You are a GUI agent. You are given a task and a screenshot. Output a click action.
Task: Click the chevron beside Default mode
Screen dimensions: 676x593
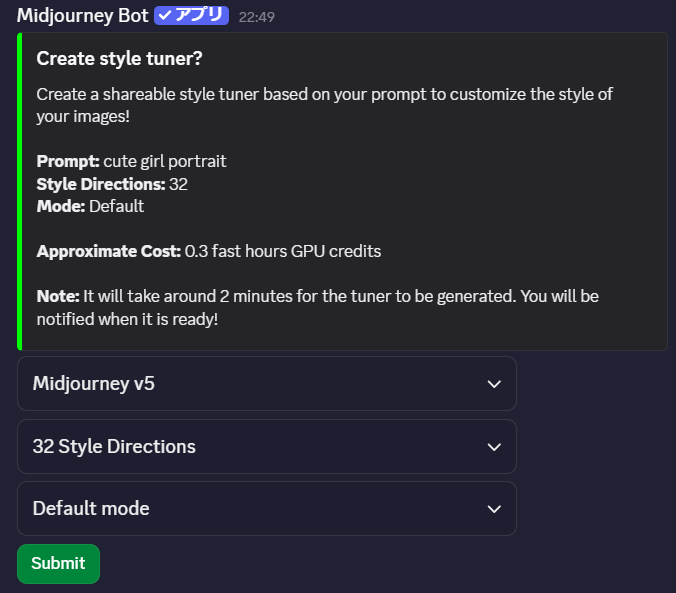pos(493,509)
